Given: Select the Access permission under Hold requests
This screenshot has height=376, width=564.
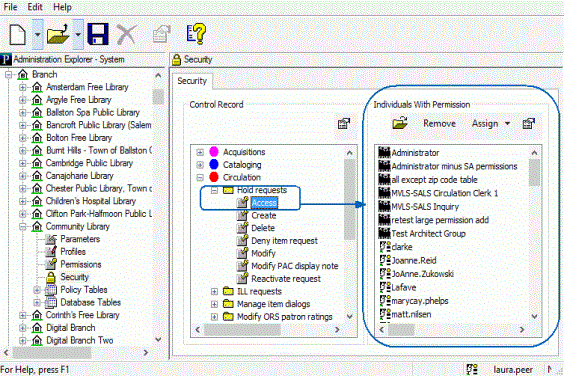Looking at the screenshot, I should (x=264, y=203).
